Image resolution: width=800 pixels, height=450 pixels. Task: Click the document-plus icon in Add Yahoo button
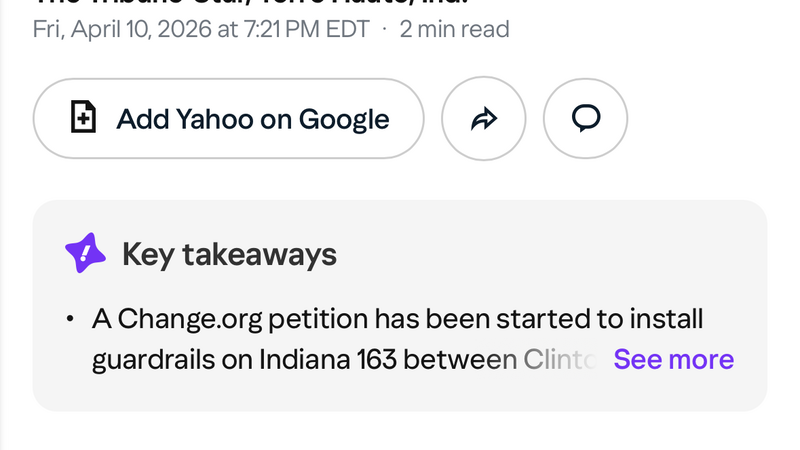83,119
